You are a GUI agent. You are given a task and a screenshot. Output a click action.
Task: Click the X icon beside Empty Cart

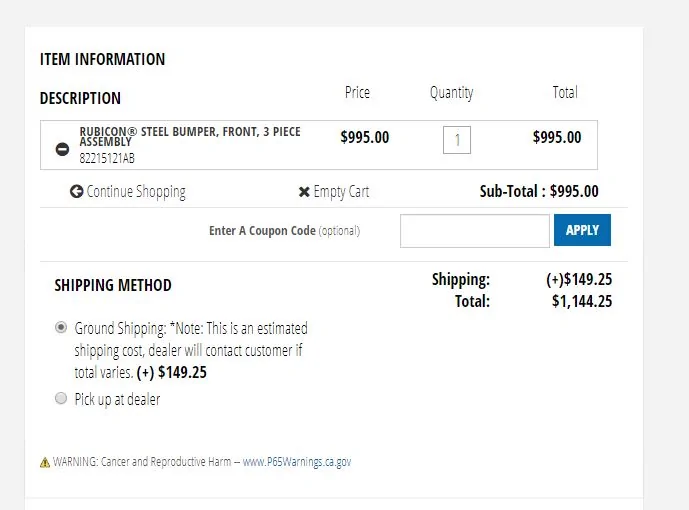tap(304, 192)
